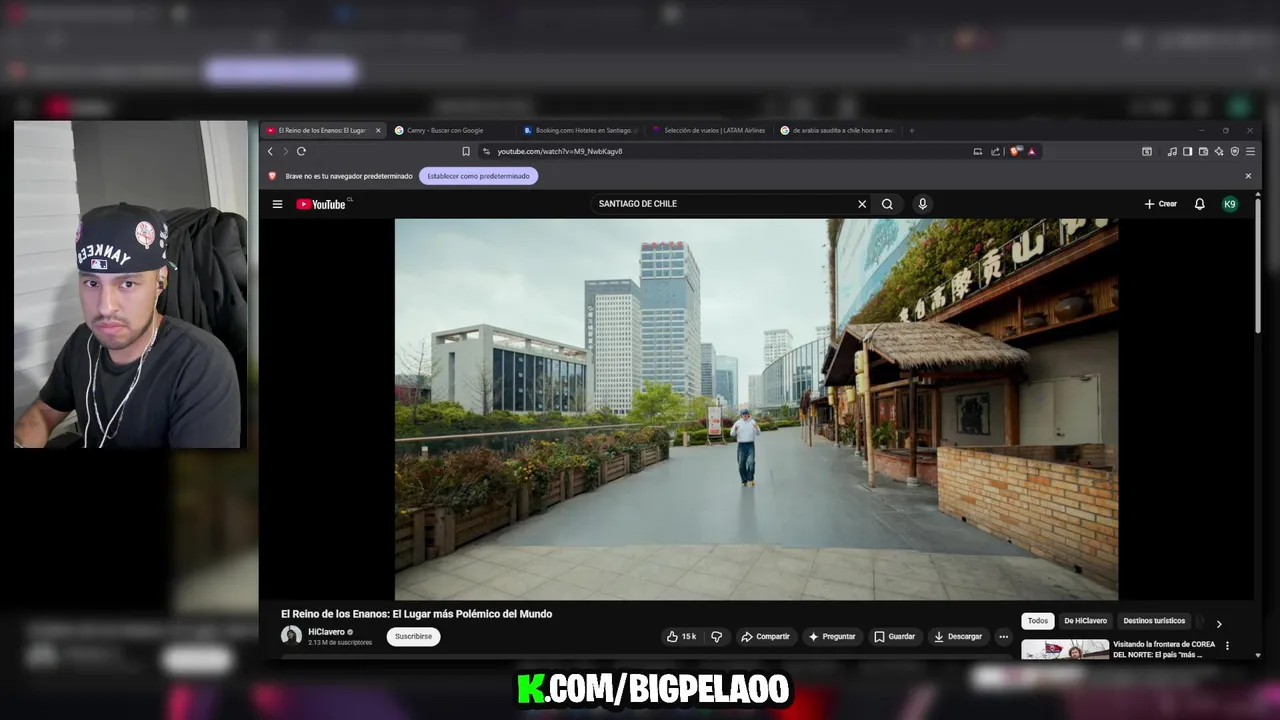1280x720 pixels.
Task: Open the Visitando la frontera de COREA video title
Action: [1164, 649]
